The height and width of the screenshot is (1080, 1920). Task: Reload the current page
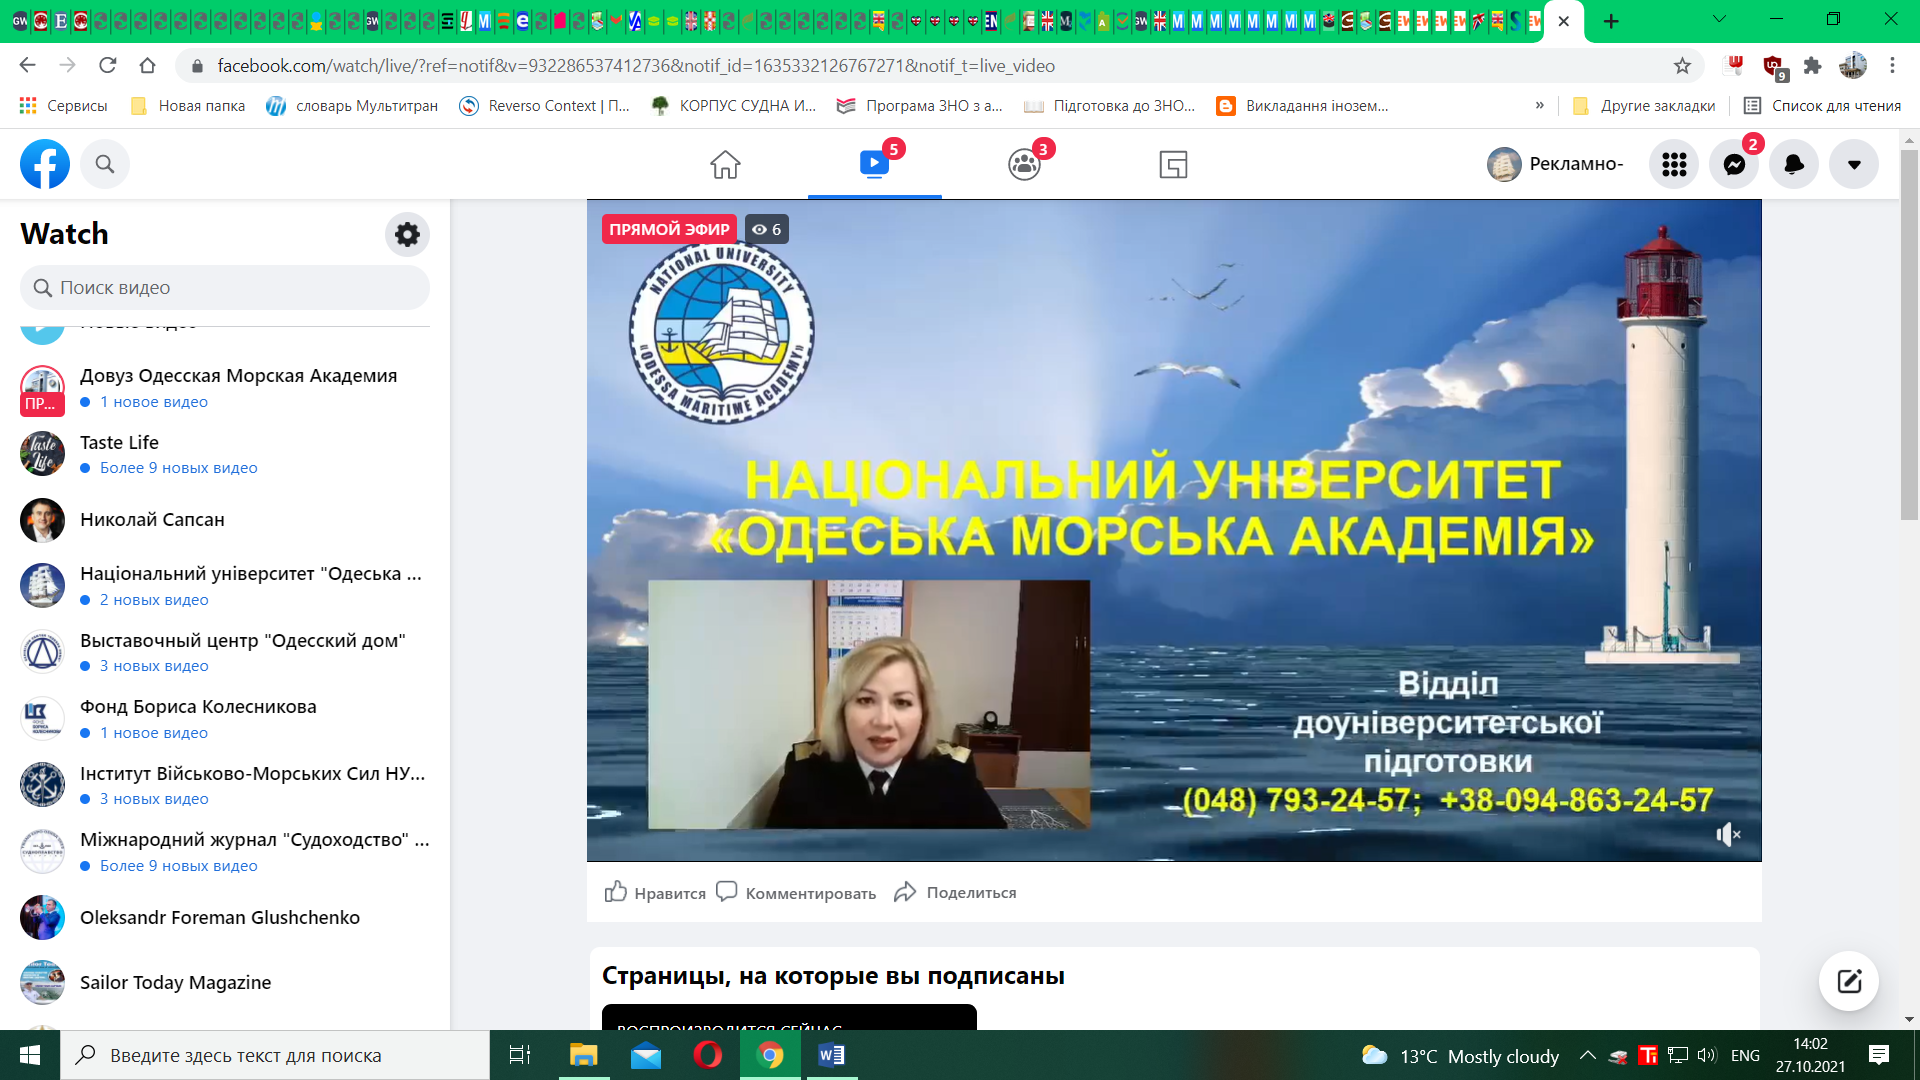pos(108,65)
